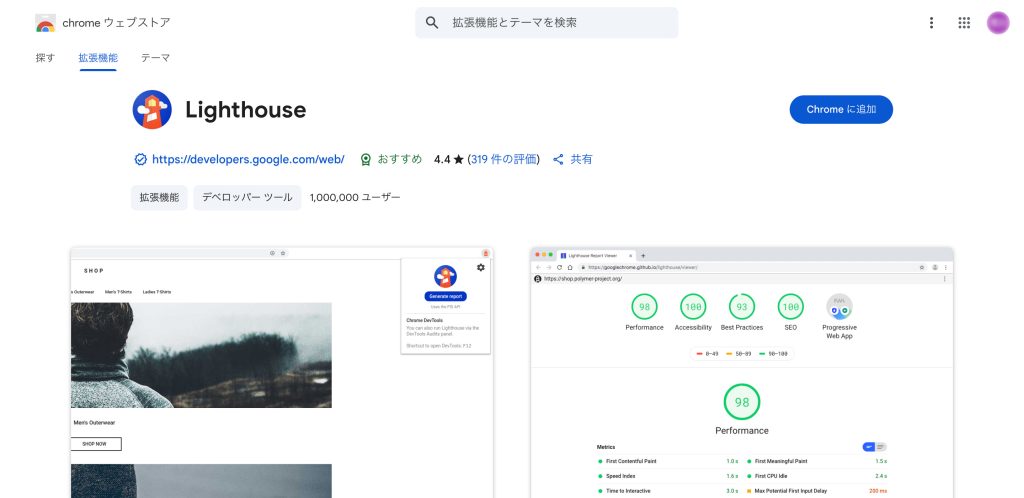Click the おすすめ featured badge icon
This screenshot has height=498, width=1024.
(366, 159)
